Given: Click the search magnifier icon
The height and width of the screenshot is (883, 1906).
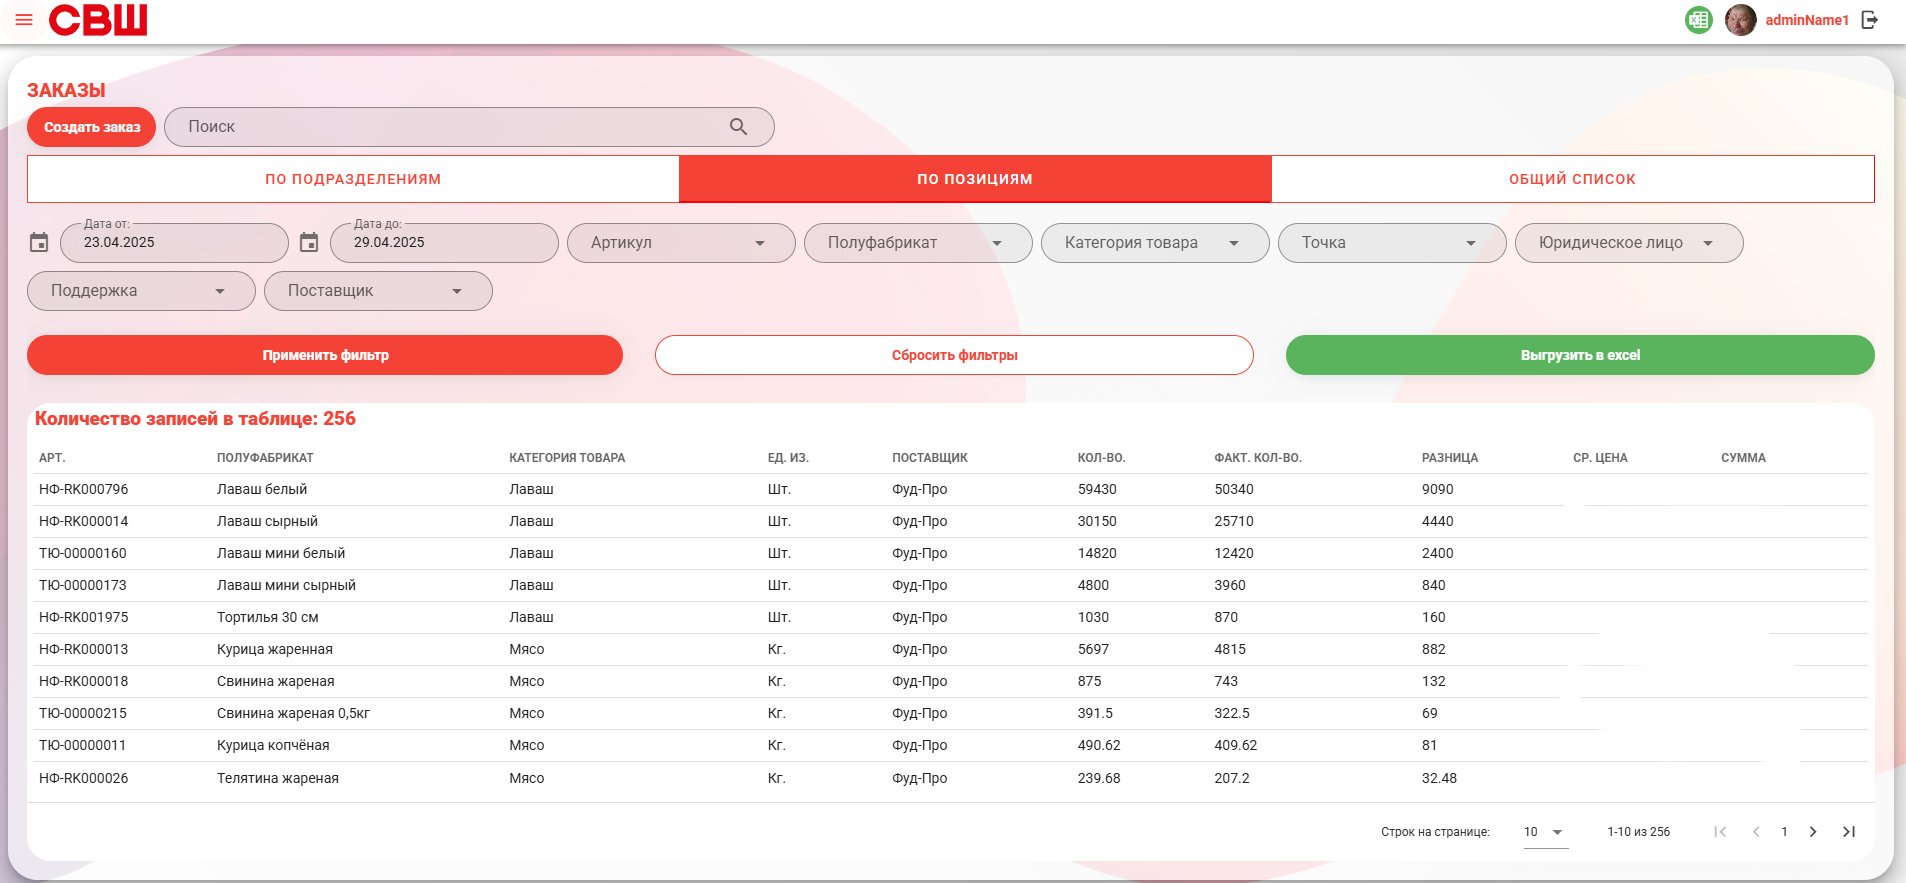Looking at the screenshot, I should tap(738, 127).
